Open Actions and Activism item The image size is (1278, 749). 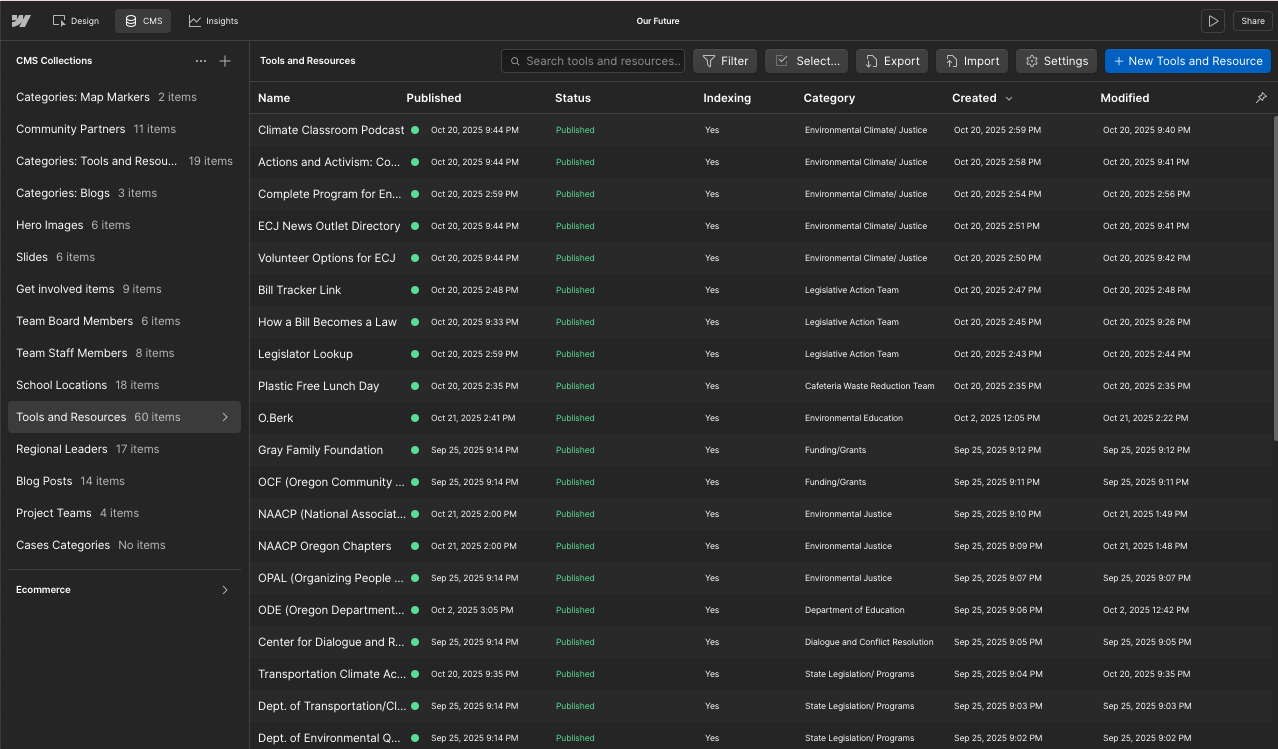tap(329, 162)
